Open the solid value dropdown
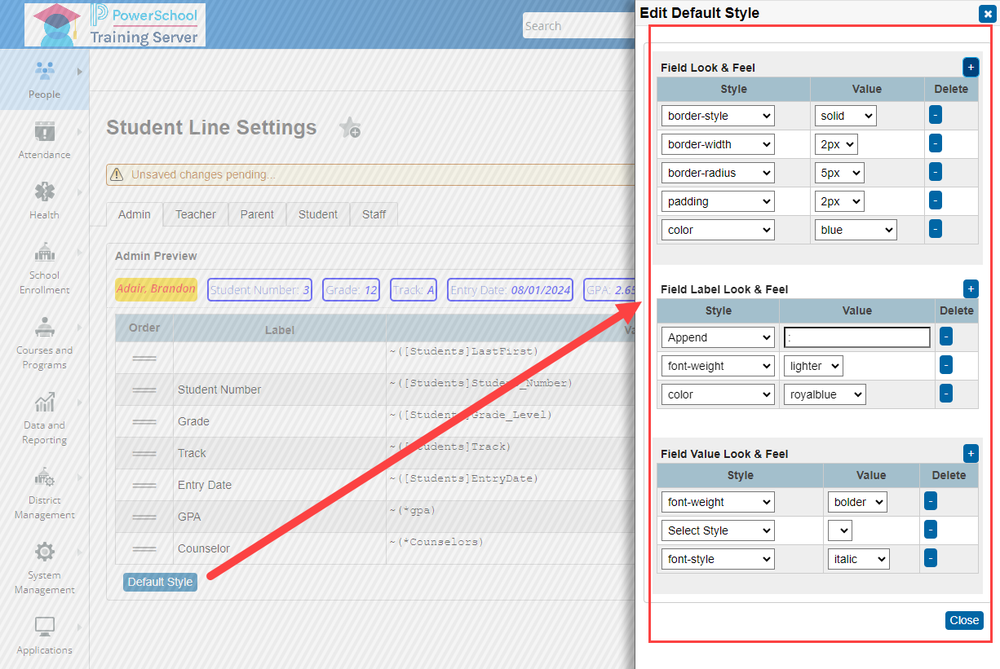The image size is (1000, 669). click(x=845, y=116)
